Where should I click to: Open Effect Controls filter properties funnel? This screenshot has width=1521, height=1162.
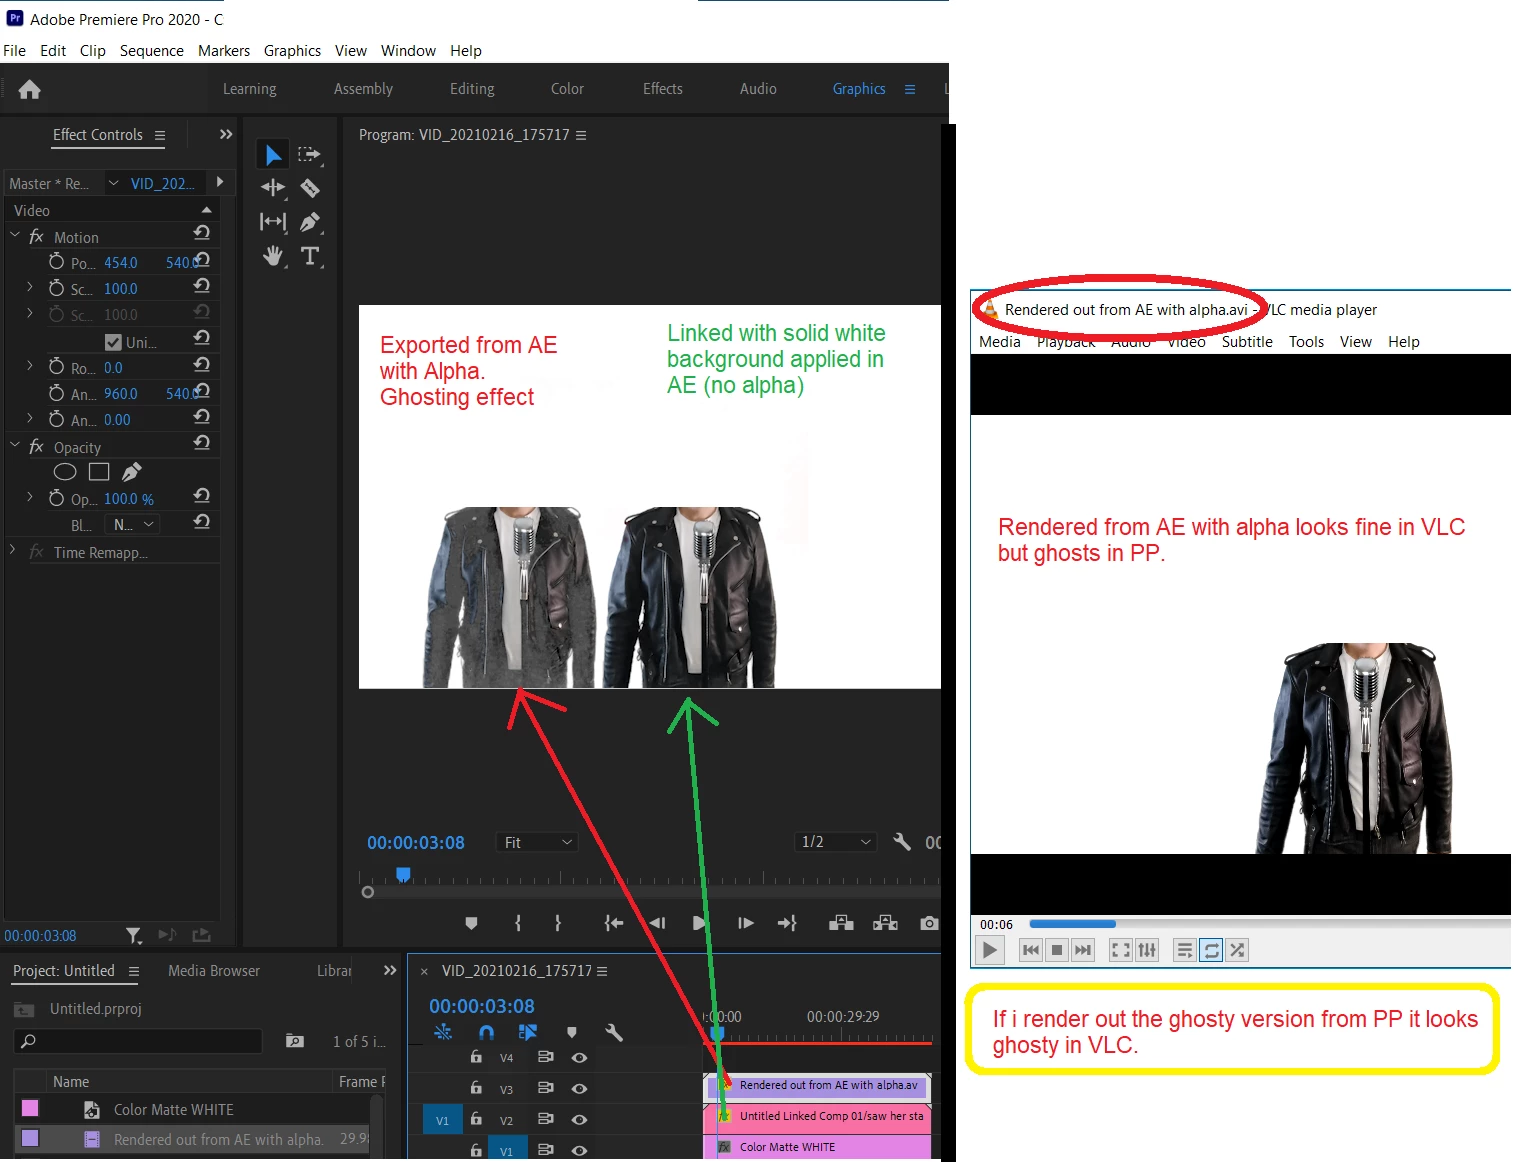[x=134, y=935]
